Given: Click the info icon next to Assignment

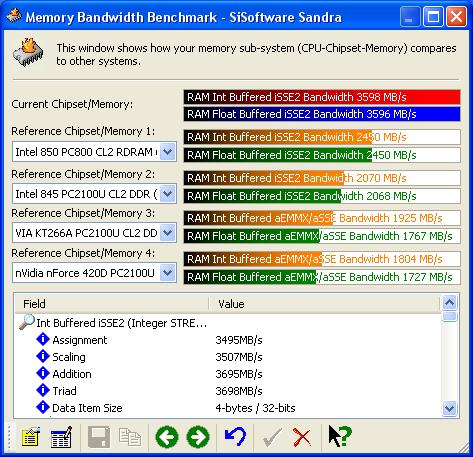Looking at the screenshot, I should point(43,339).
